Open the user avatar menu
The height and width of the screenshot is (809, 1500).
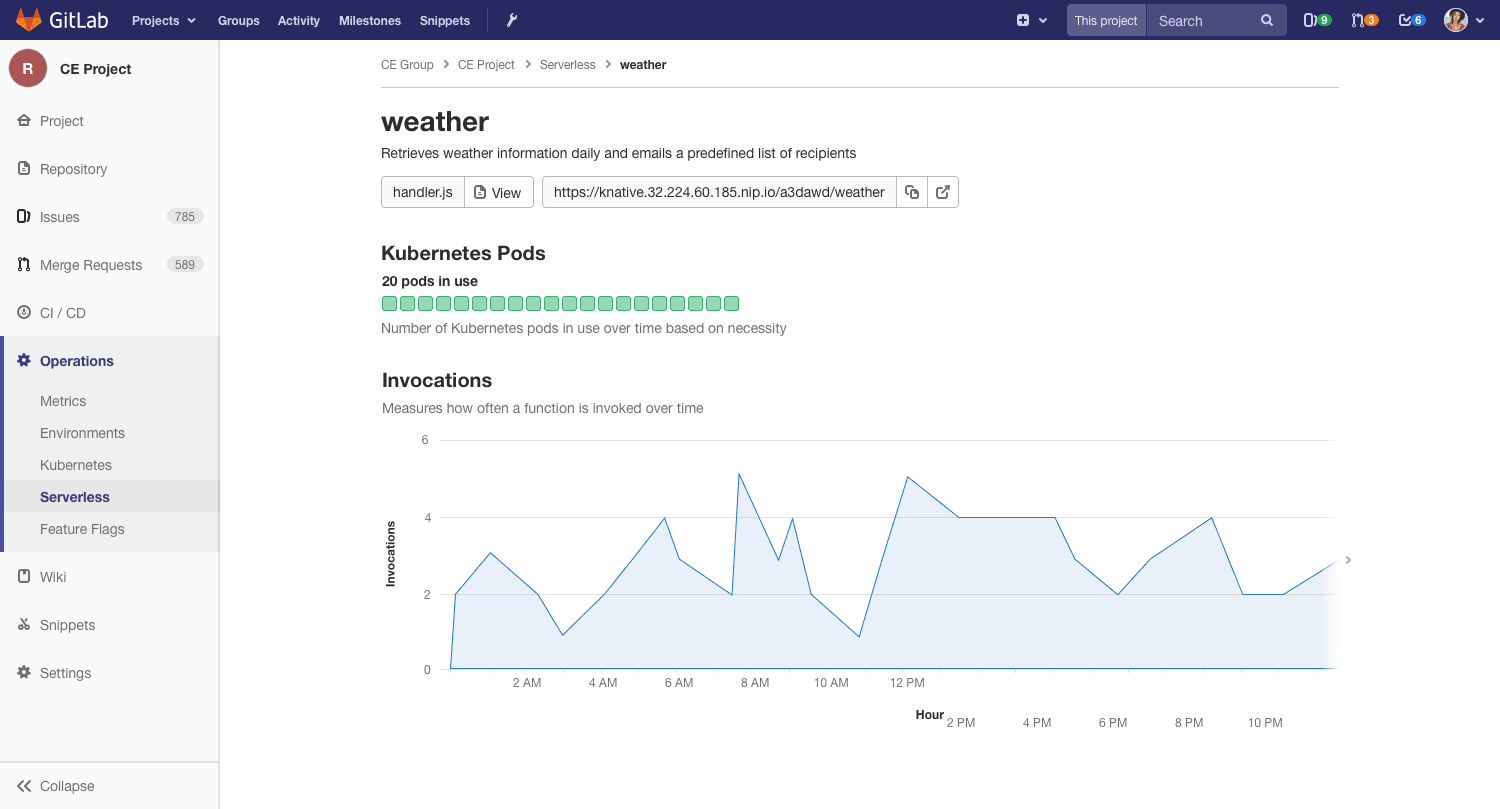pos(1457,20)
